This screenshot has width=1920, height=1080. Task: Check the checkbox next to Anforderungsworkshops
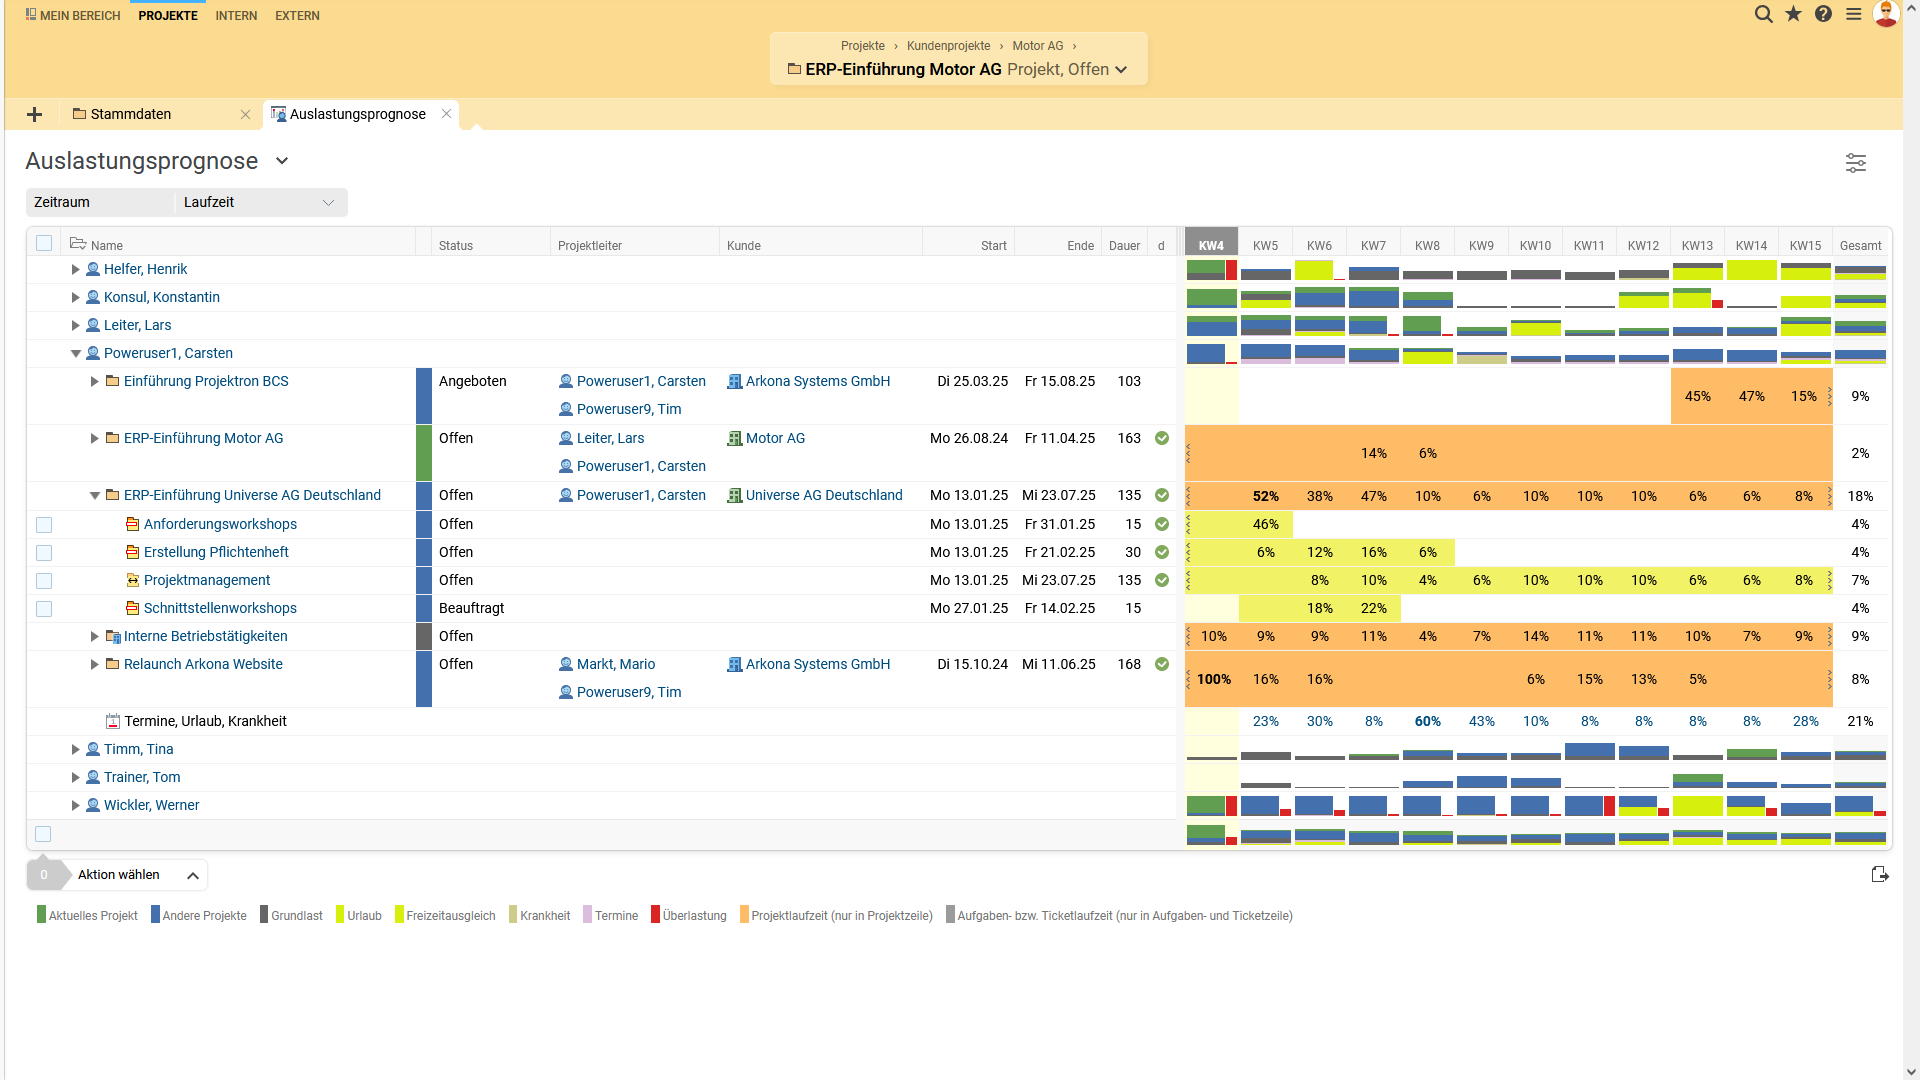[43, 524]
